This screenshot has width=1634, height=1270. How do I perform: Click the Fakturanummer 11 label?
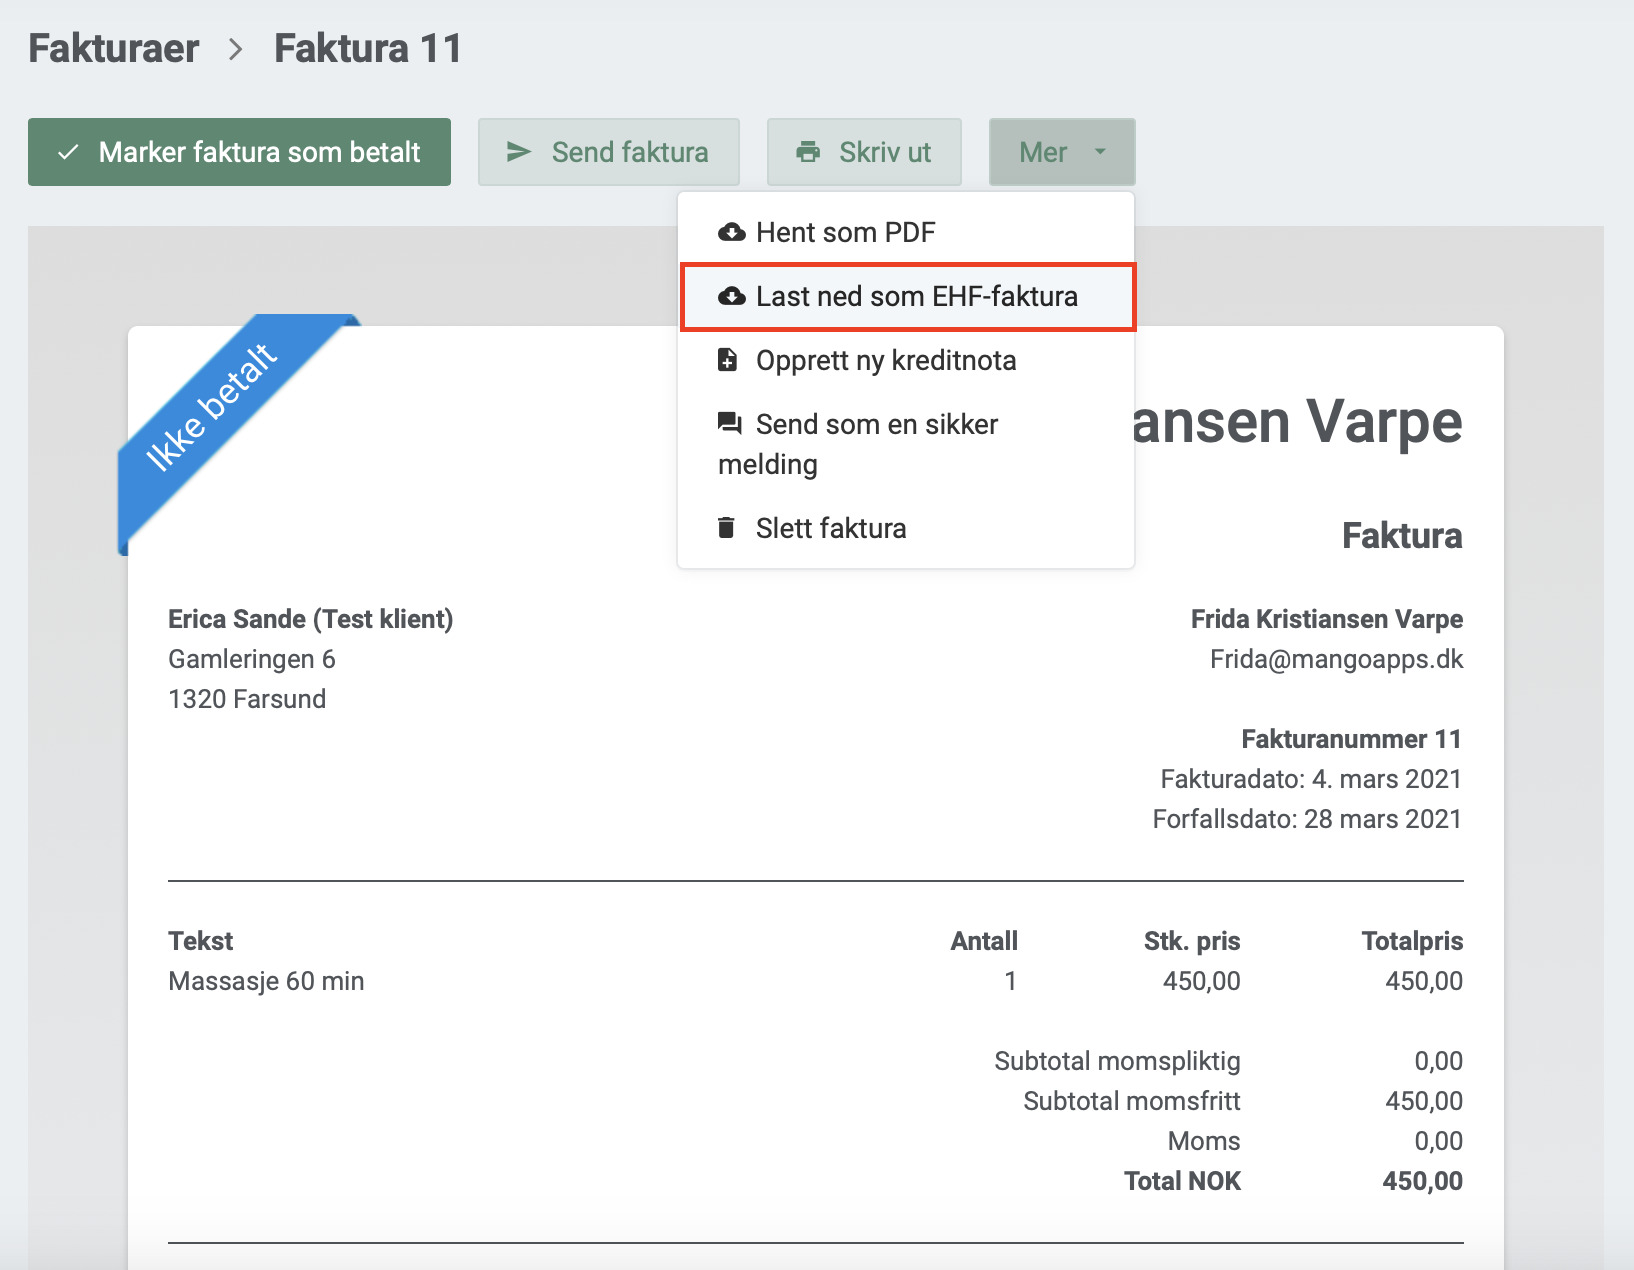pos(1351,739)
